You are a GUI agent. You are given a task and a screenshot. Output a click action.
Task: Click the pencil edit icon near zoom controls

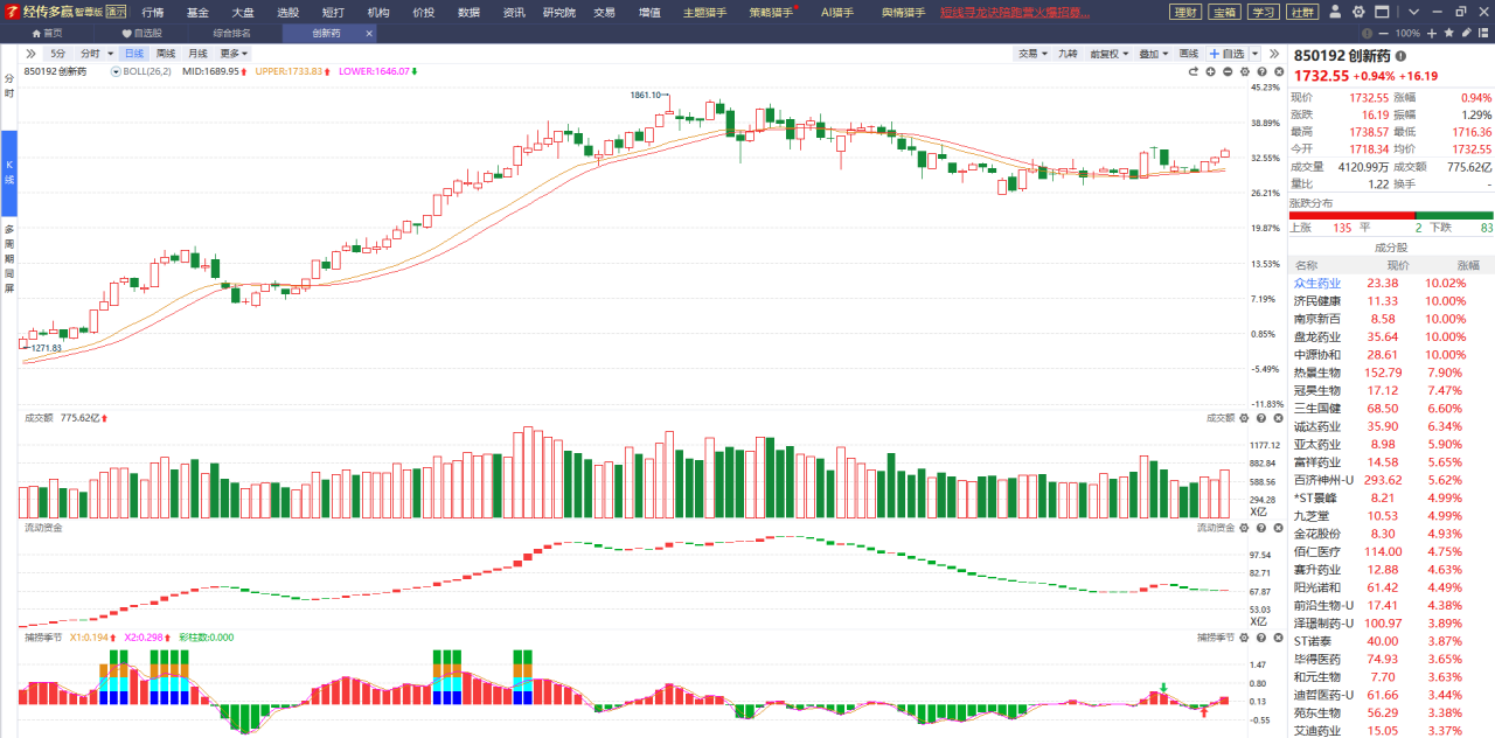(1466, 33)
